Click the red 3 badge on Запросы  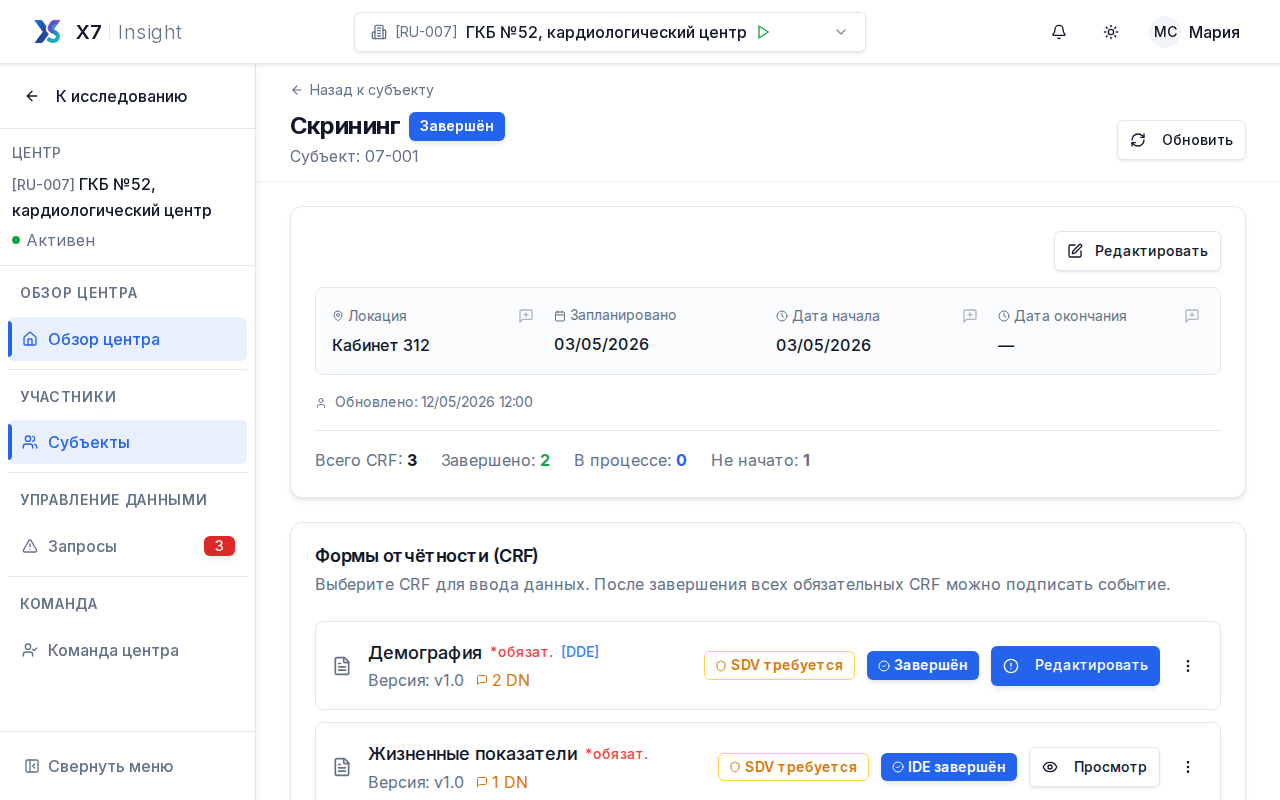219,546
